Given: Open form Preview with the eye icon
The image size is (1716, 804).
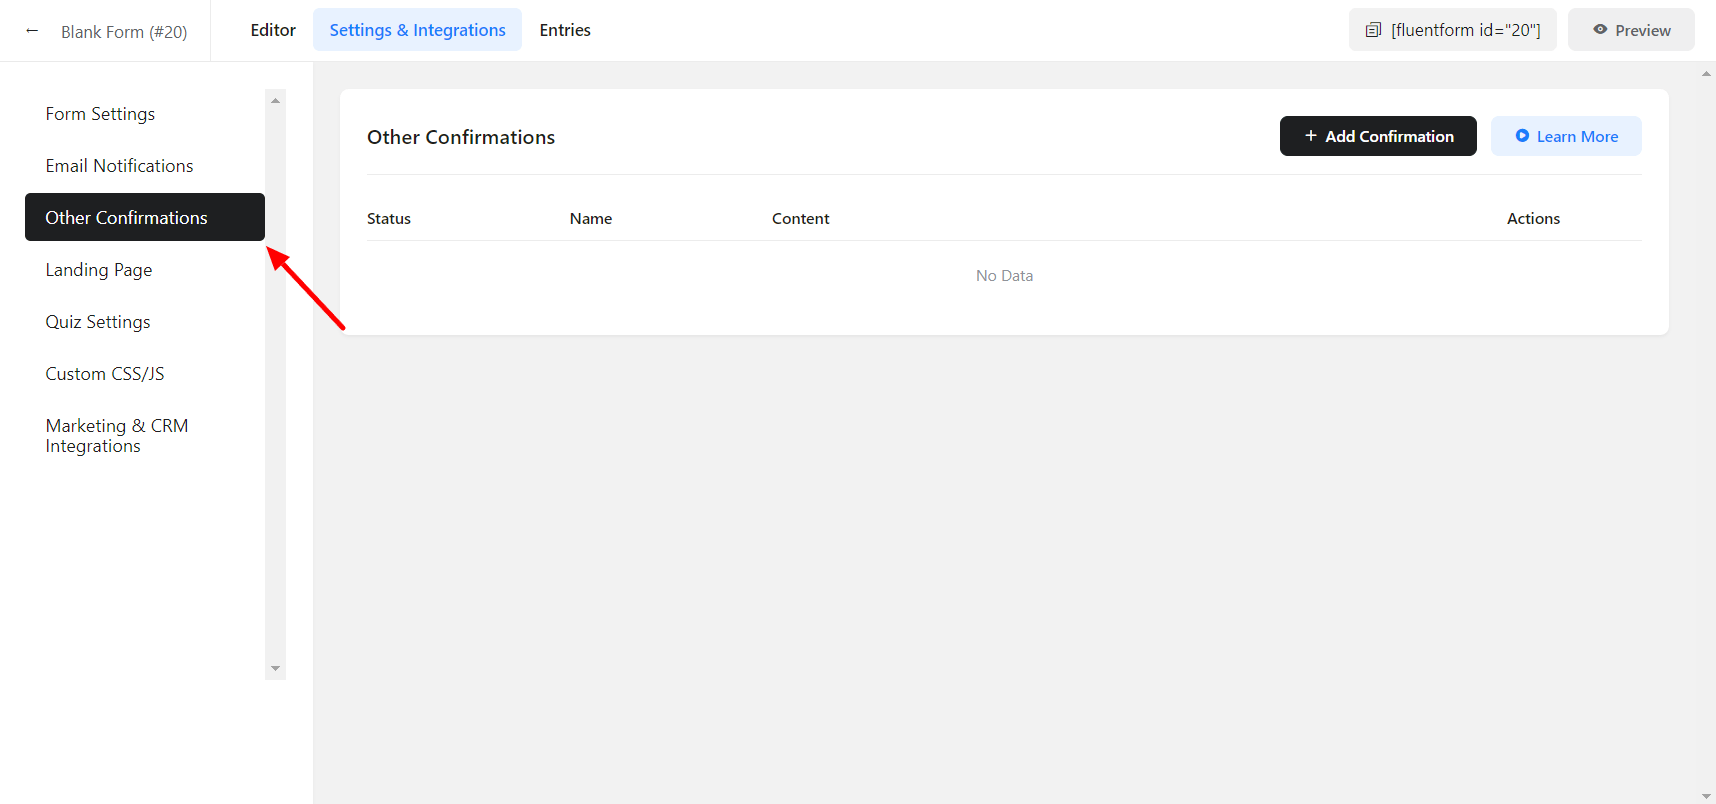Looking at the screenshot, I should tap(1631, 30).
